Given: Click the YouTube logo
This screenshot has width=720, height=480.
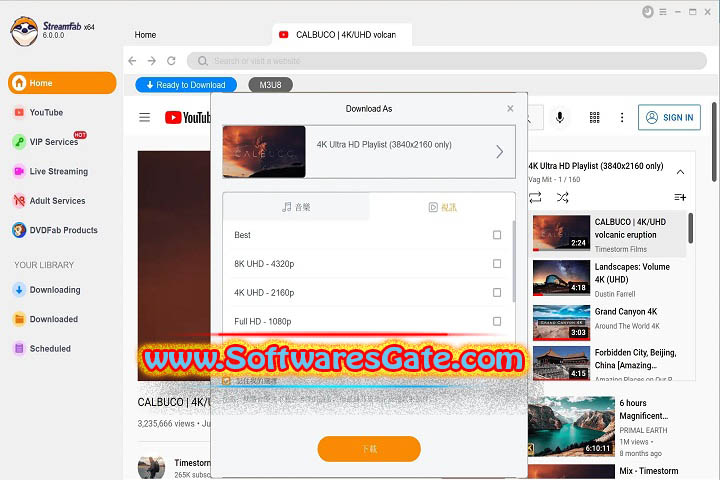Looking at the screenshot, I should click(187, 118).
